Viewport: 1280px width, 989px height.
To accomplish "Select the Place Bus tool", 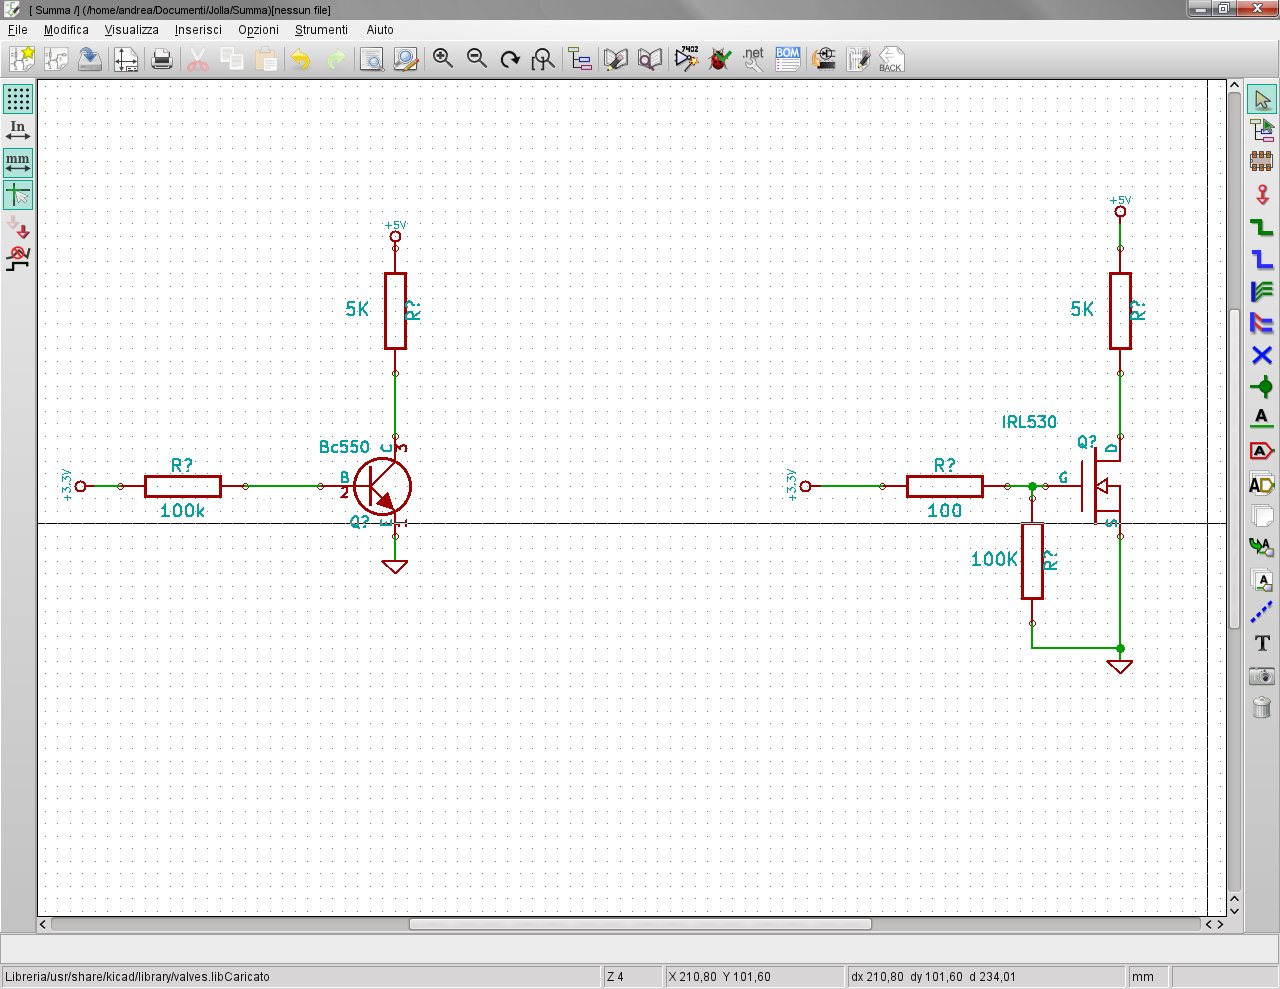I will [1260, 256].
